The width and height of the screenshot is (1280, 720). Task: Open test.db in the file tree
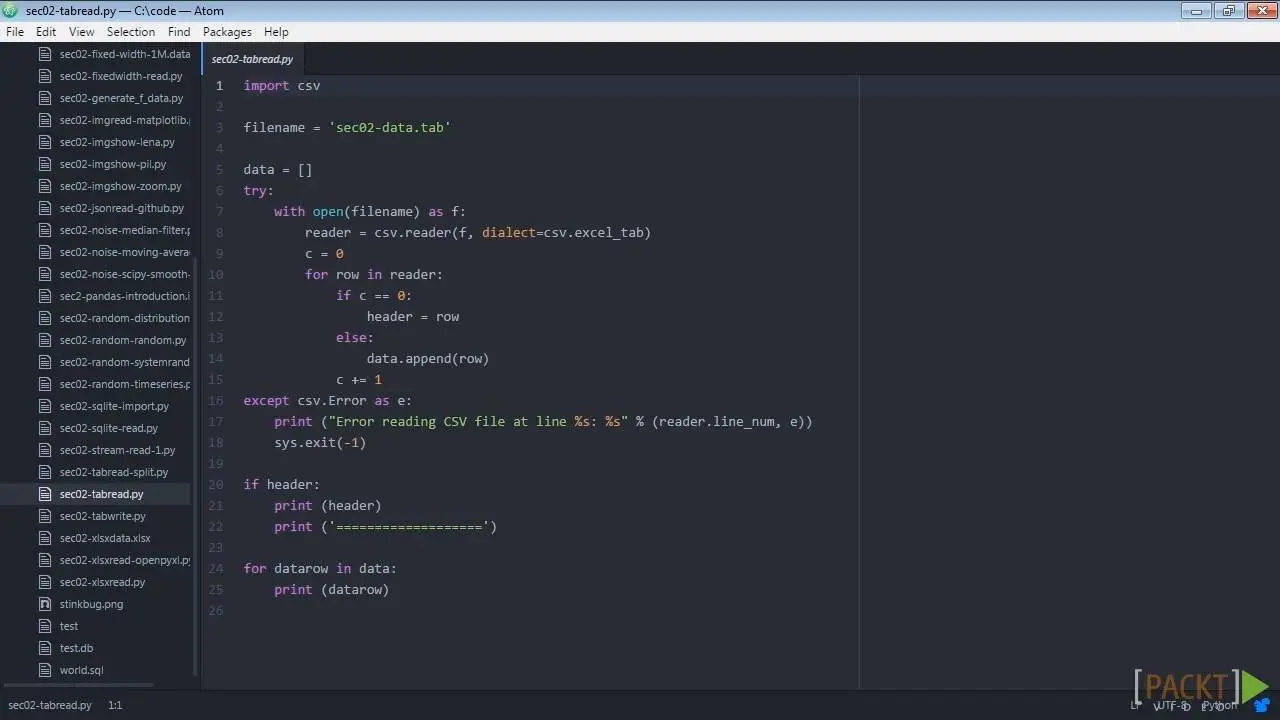[x=77, y=648]
